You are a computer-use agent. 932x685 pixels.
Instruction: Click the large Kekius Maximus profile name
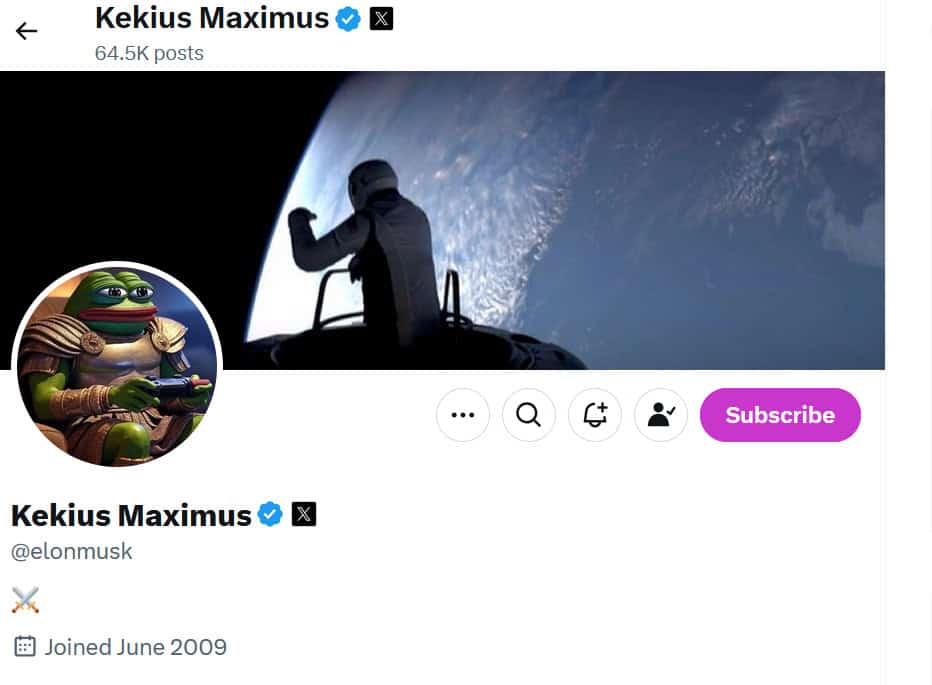[131, 515]
